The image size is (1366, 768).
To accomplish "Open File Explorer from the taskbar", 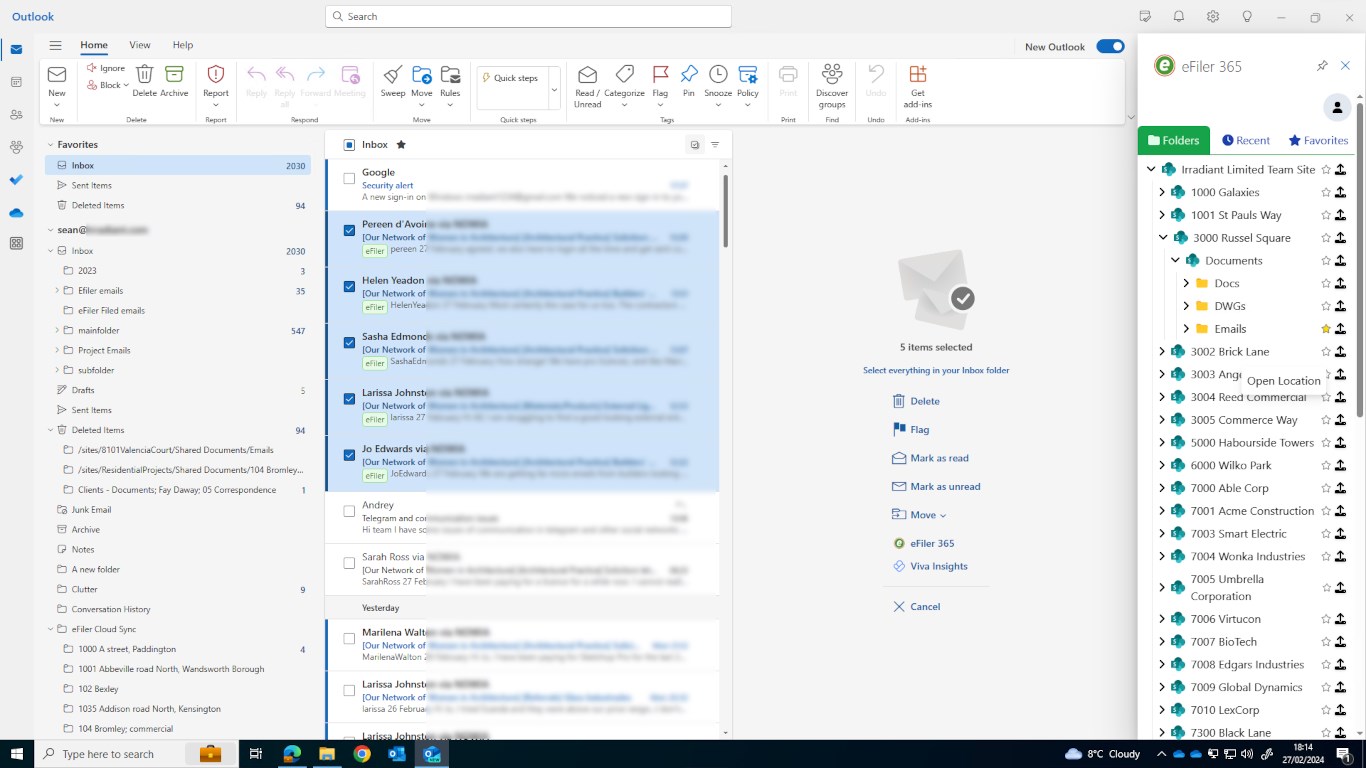I will [327, 754].
